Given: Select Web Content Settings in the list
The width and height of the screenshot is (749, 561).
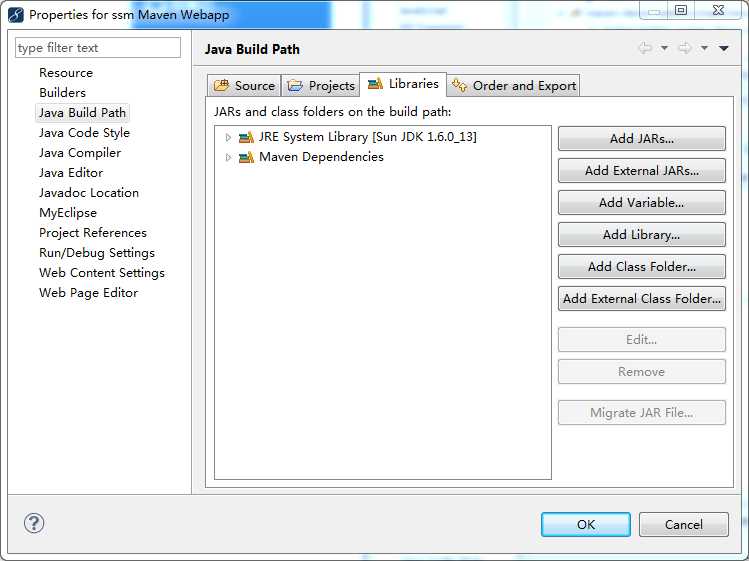Looking at the screenshot, I should (x=102, y=273).
